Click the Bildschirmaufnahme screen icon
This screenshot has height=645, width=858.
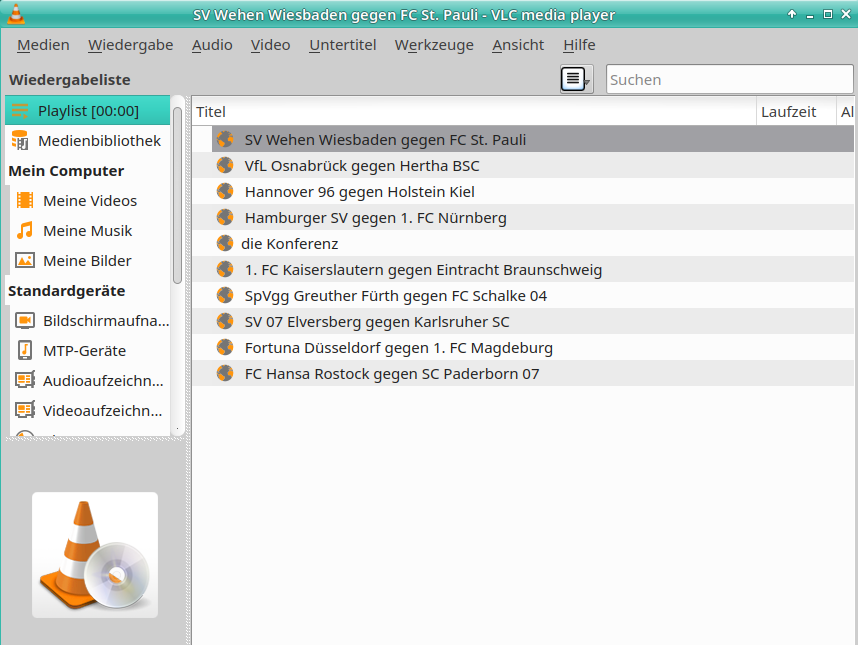[25, 321]
